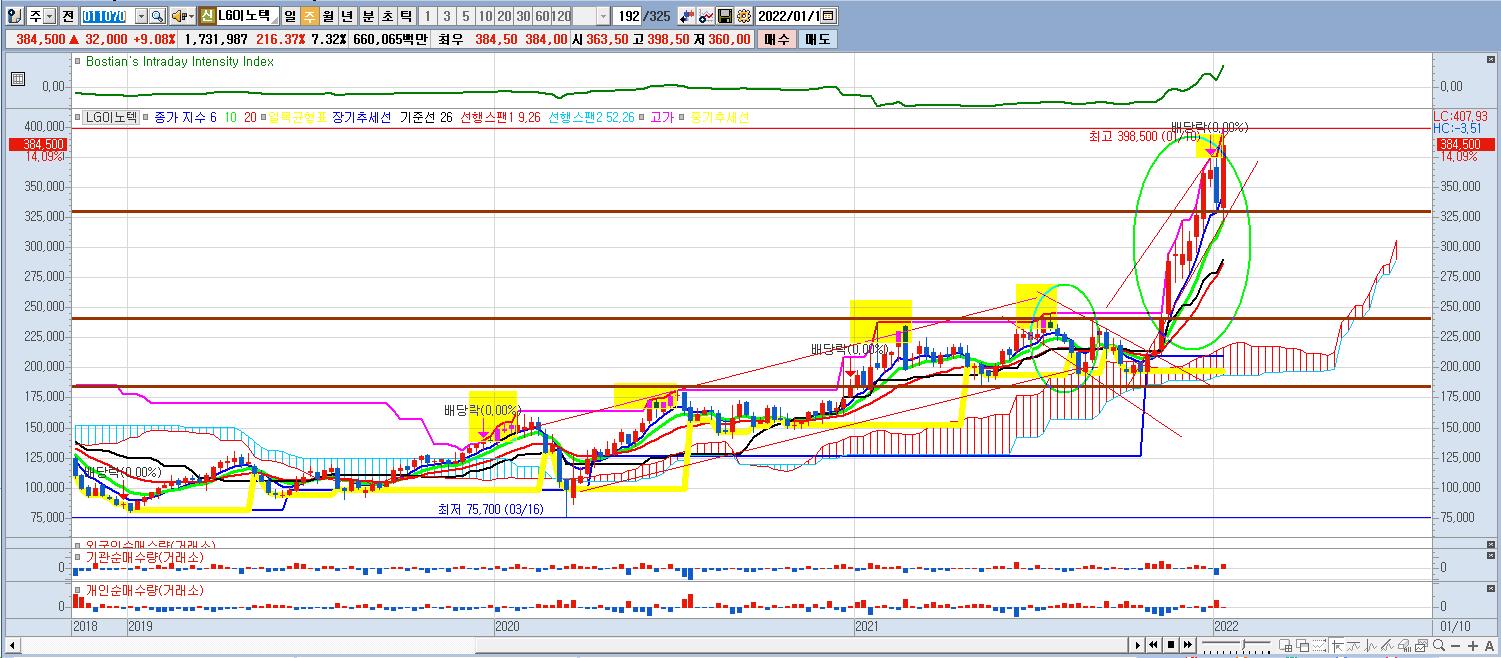Open the stock code history dropdown arrow
Viewport: 1501px width, 658px height.
click(x=141, y=16)
